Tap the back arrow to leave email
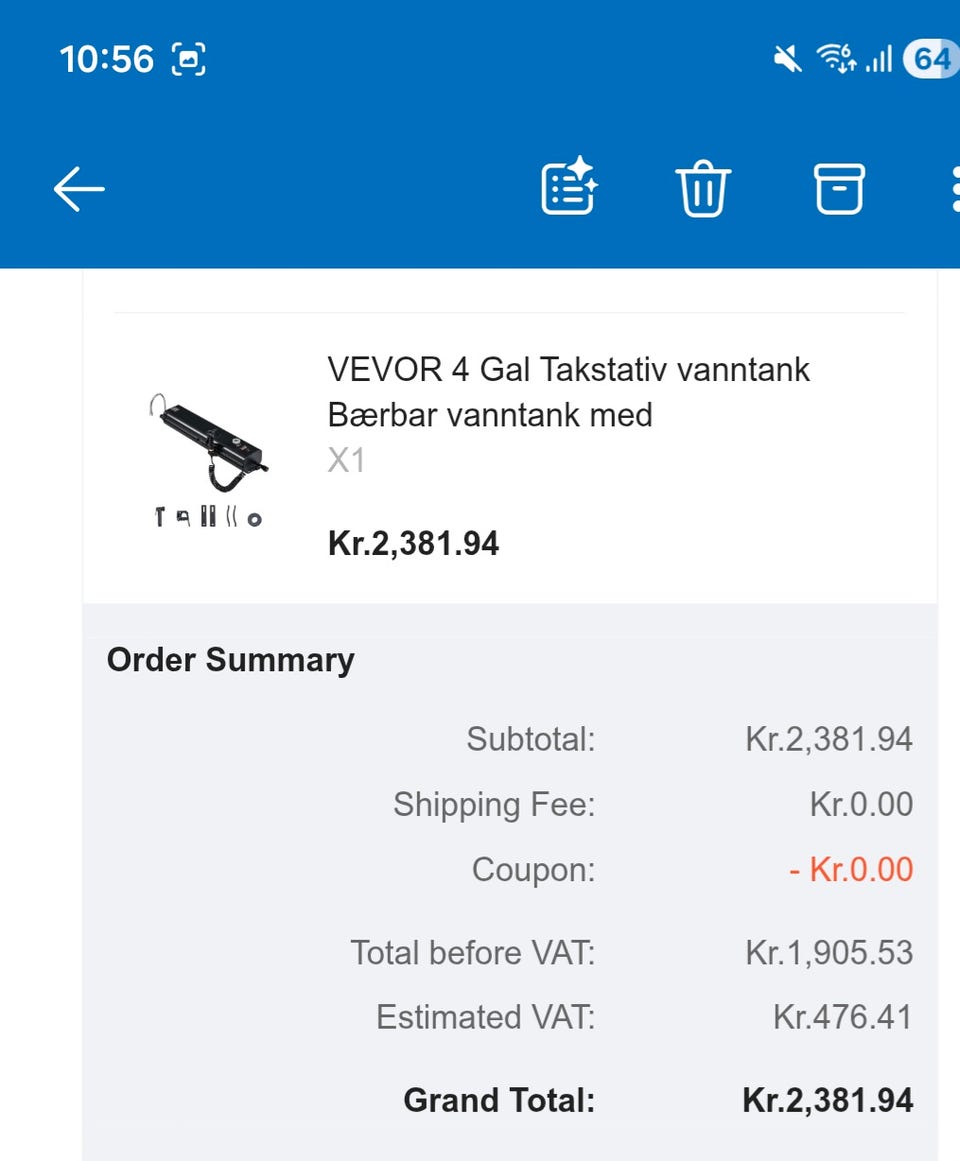Screen dimensions: 960x1161 tap(79, 189)
